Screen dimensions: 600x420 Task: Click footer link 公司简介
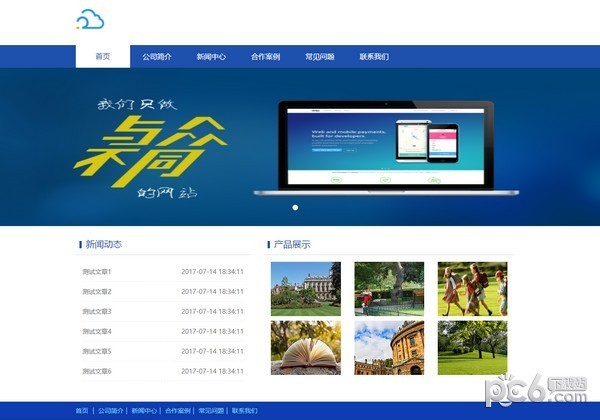pos(111,411)
